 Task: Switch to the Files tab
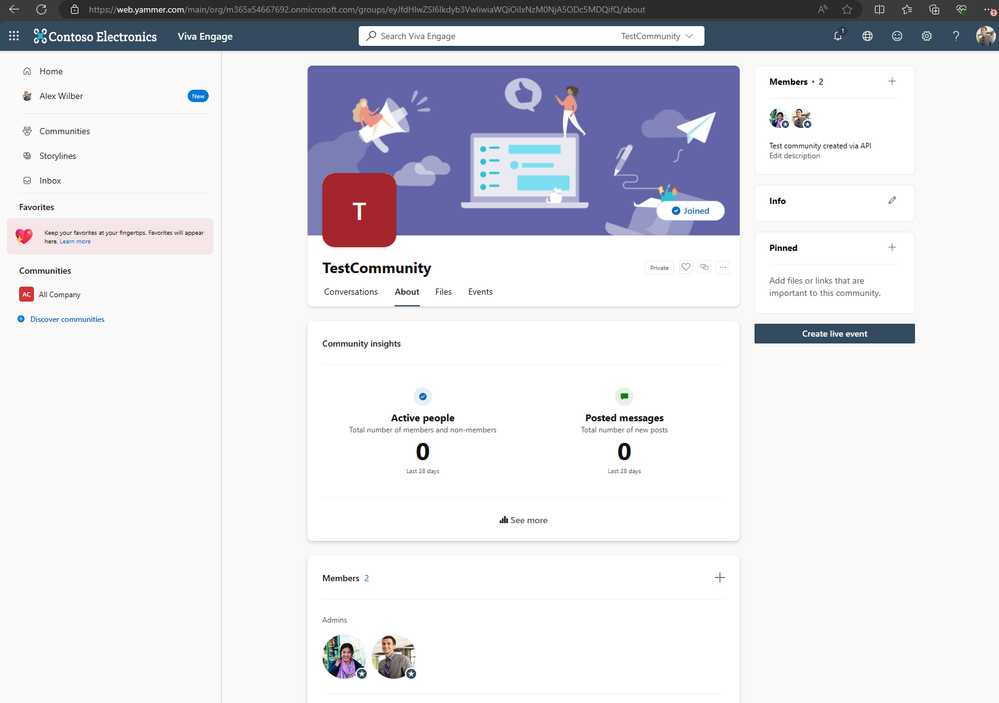point(443,292)
